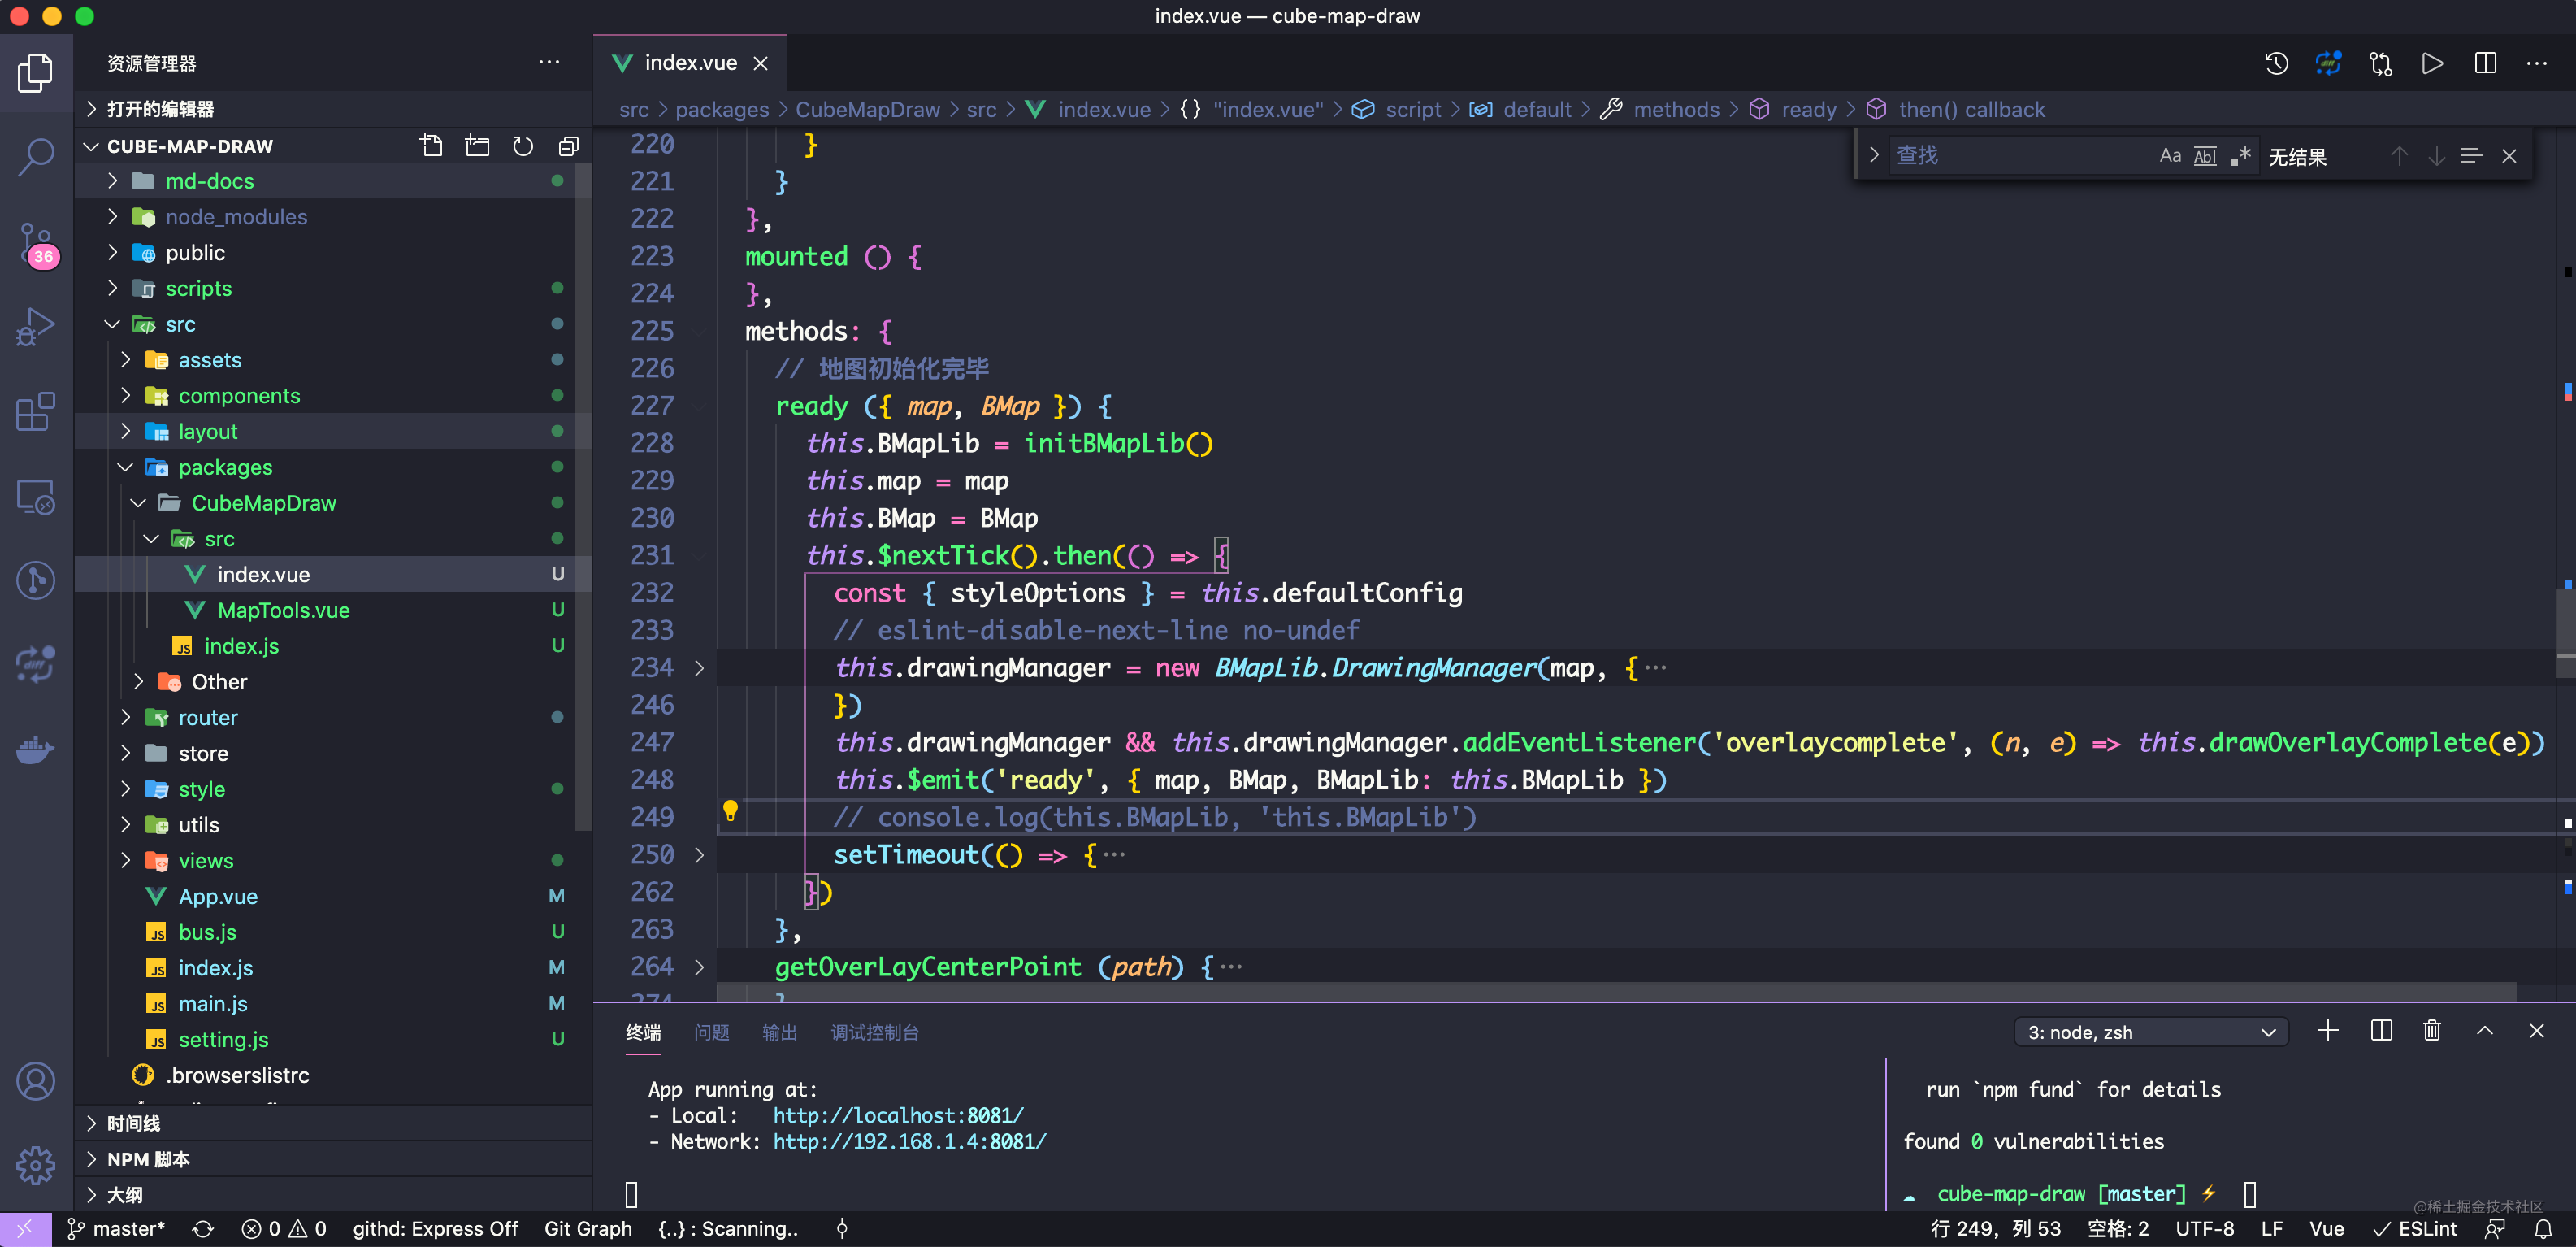Open Docker view in activity bar
Image resolution: width=2576 pixels, height=1247 pixels.
click(x=36, y=749)
